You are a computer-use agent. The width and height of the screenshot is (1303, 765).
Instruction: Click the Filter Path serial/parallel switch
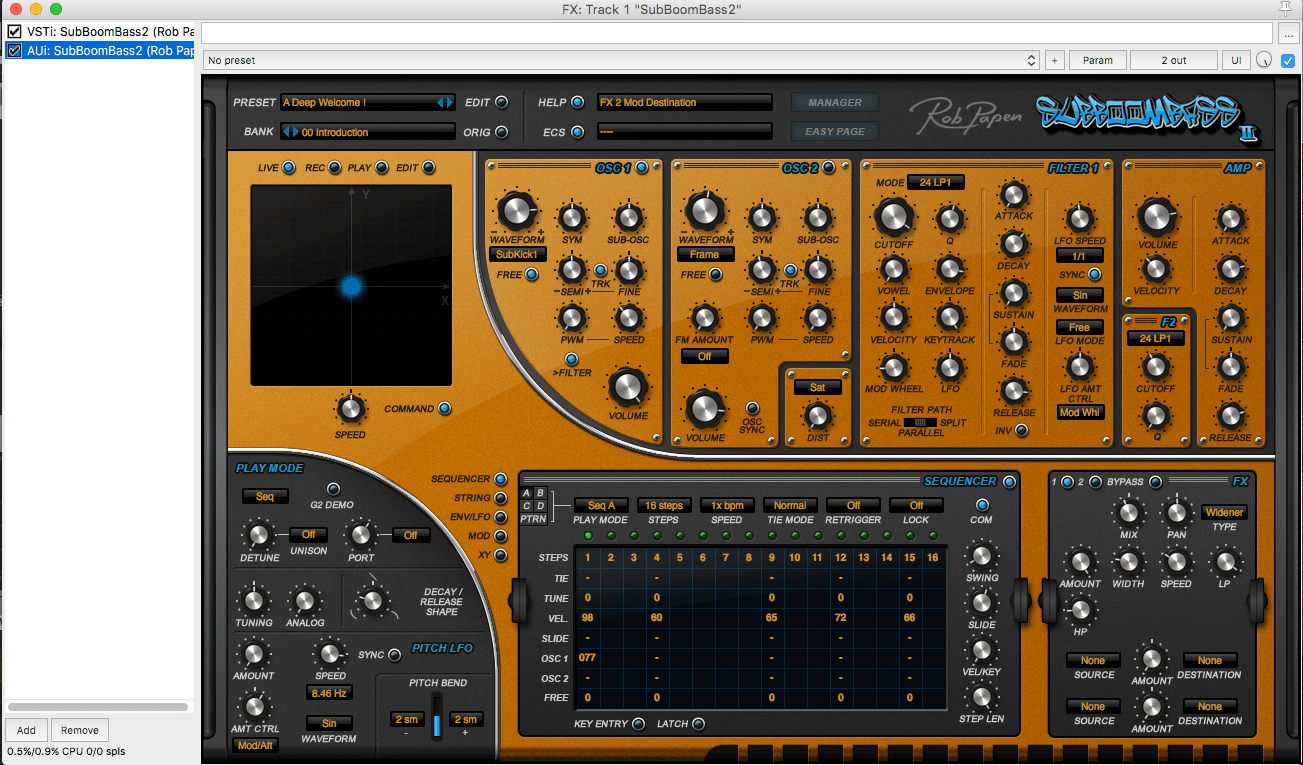pyautogui.click(x=920, y=422)
